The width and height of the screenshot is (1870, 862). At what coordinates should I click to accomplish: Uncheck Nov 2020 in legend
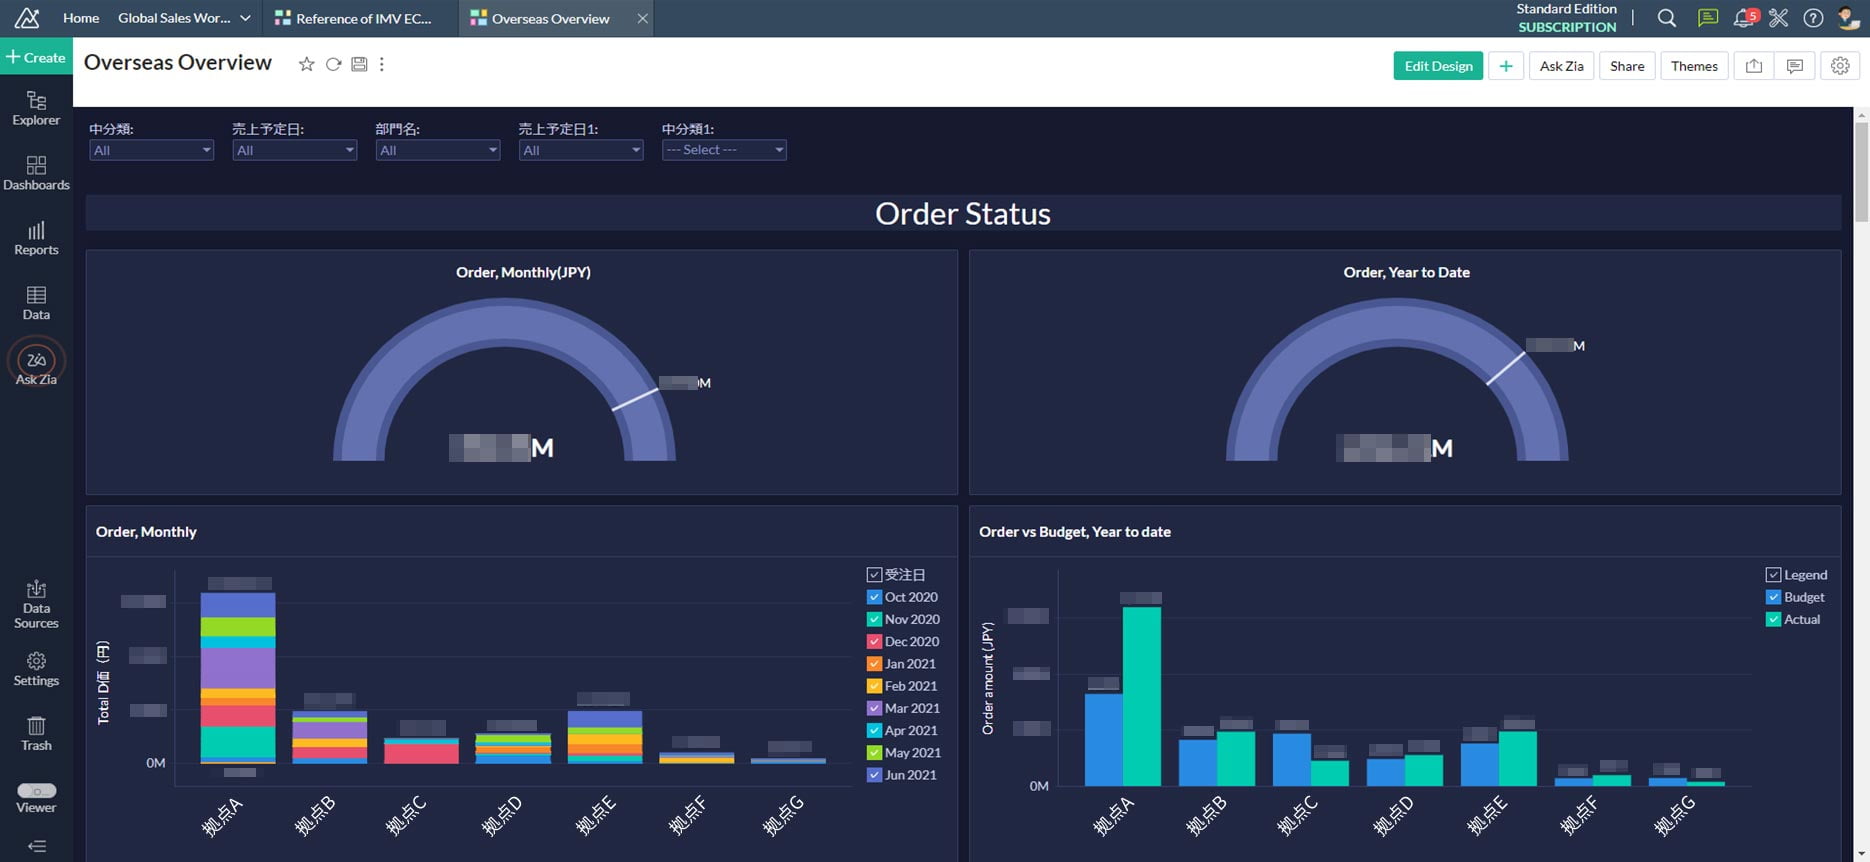point(874,619)
